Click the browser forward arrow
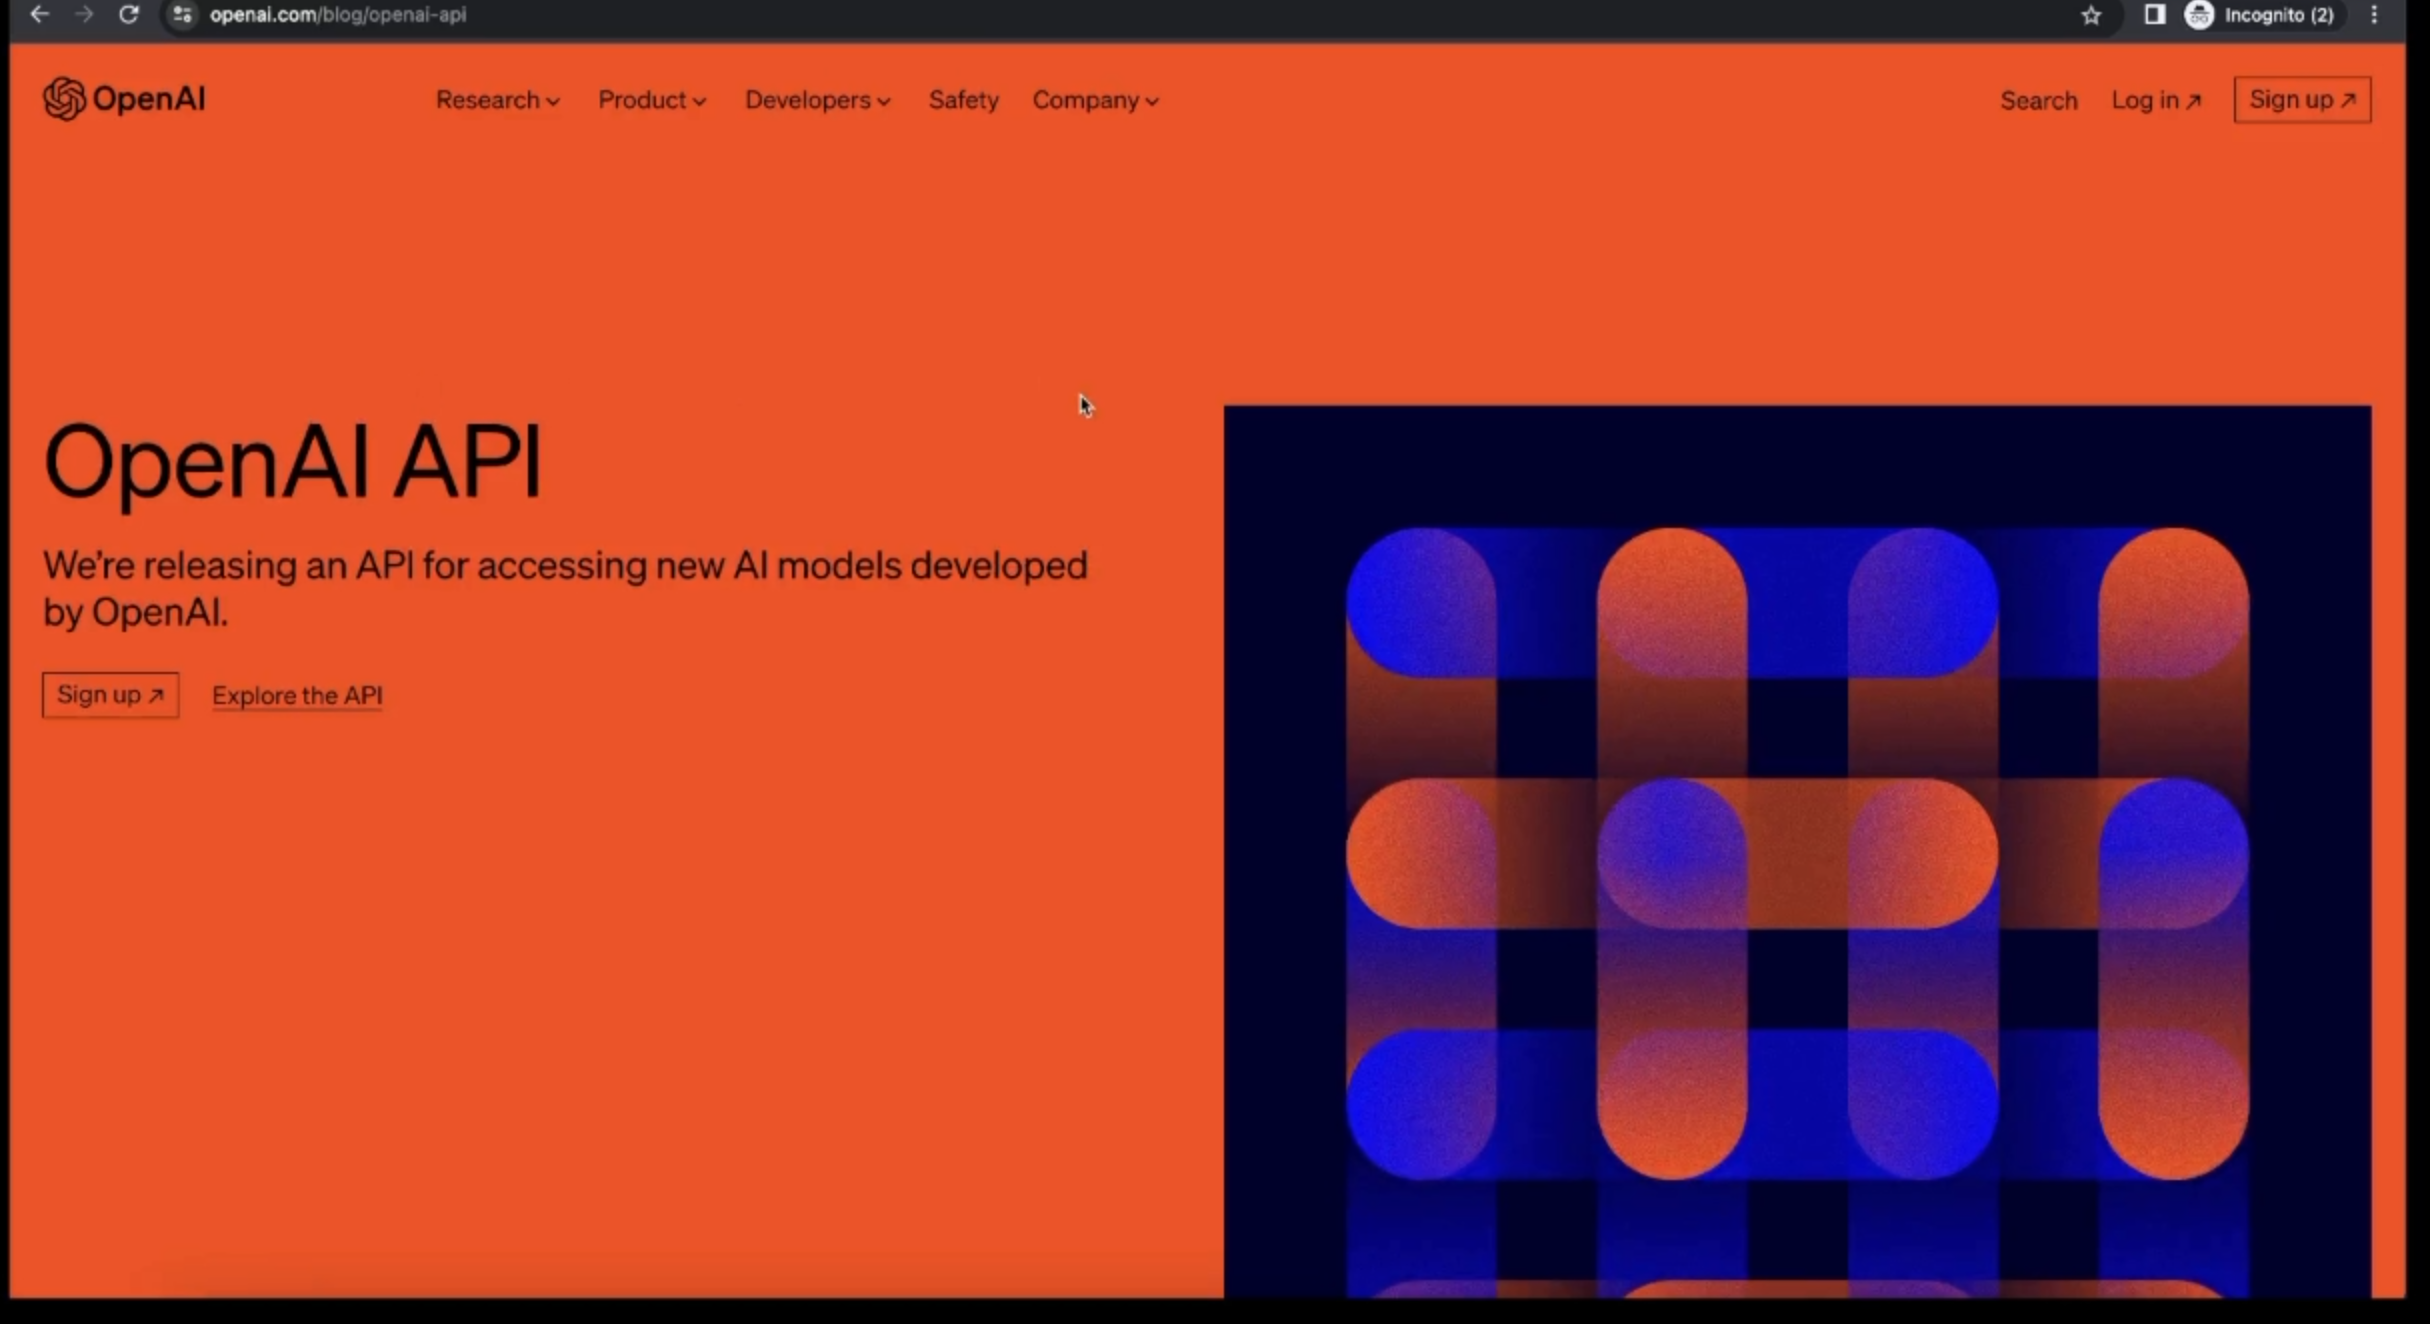2430x1324 pixels. coord(84,15)
